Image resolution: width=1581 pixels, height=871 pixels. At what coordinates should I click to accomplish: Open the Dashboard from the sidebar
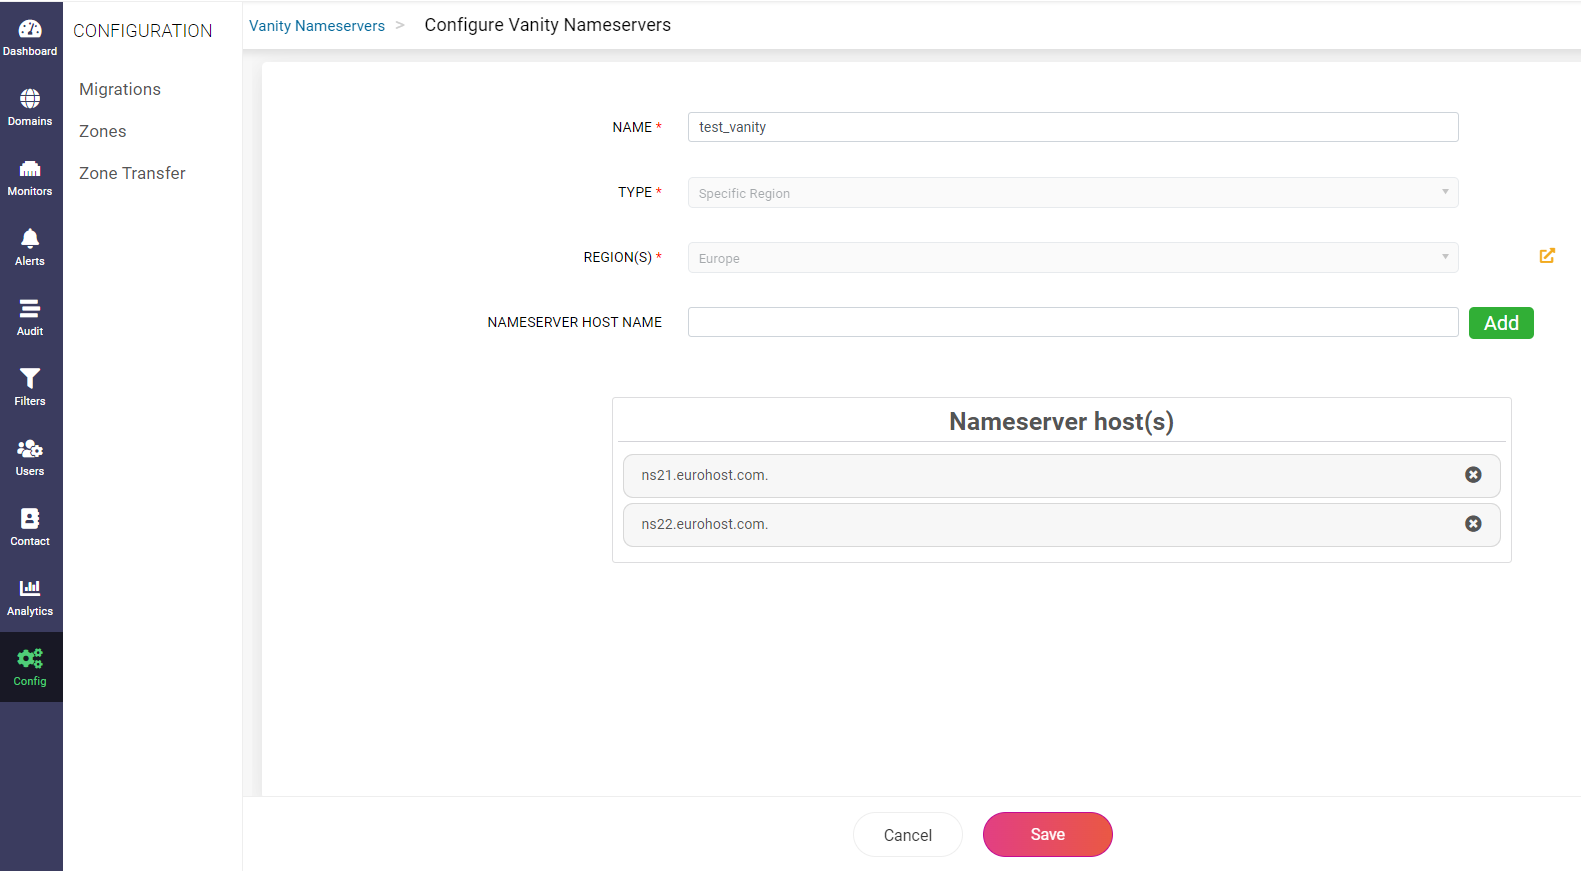point(30,37)
